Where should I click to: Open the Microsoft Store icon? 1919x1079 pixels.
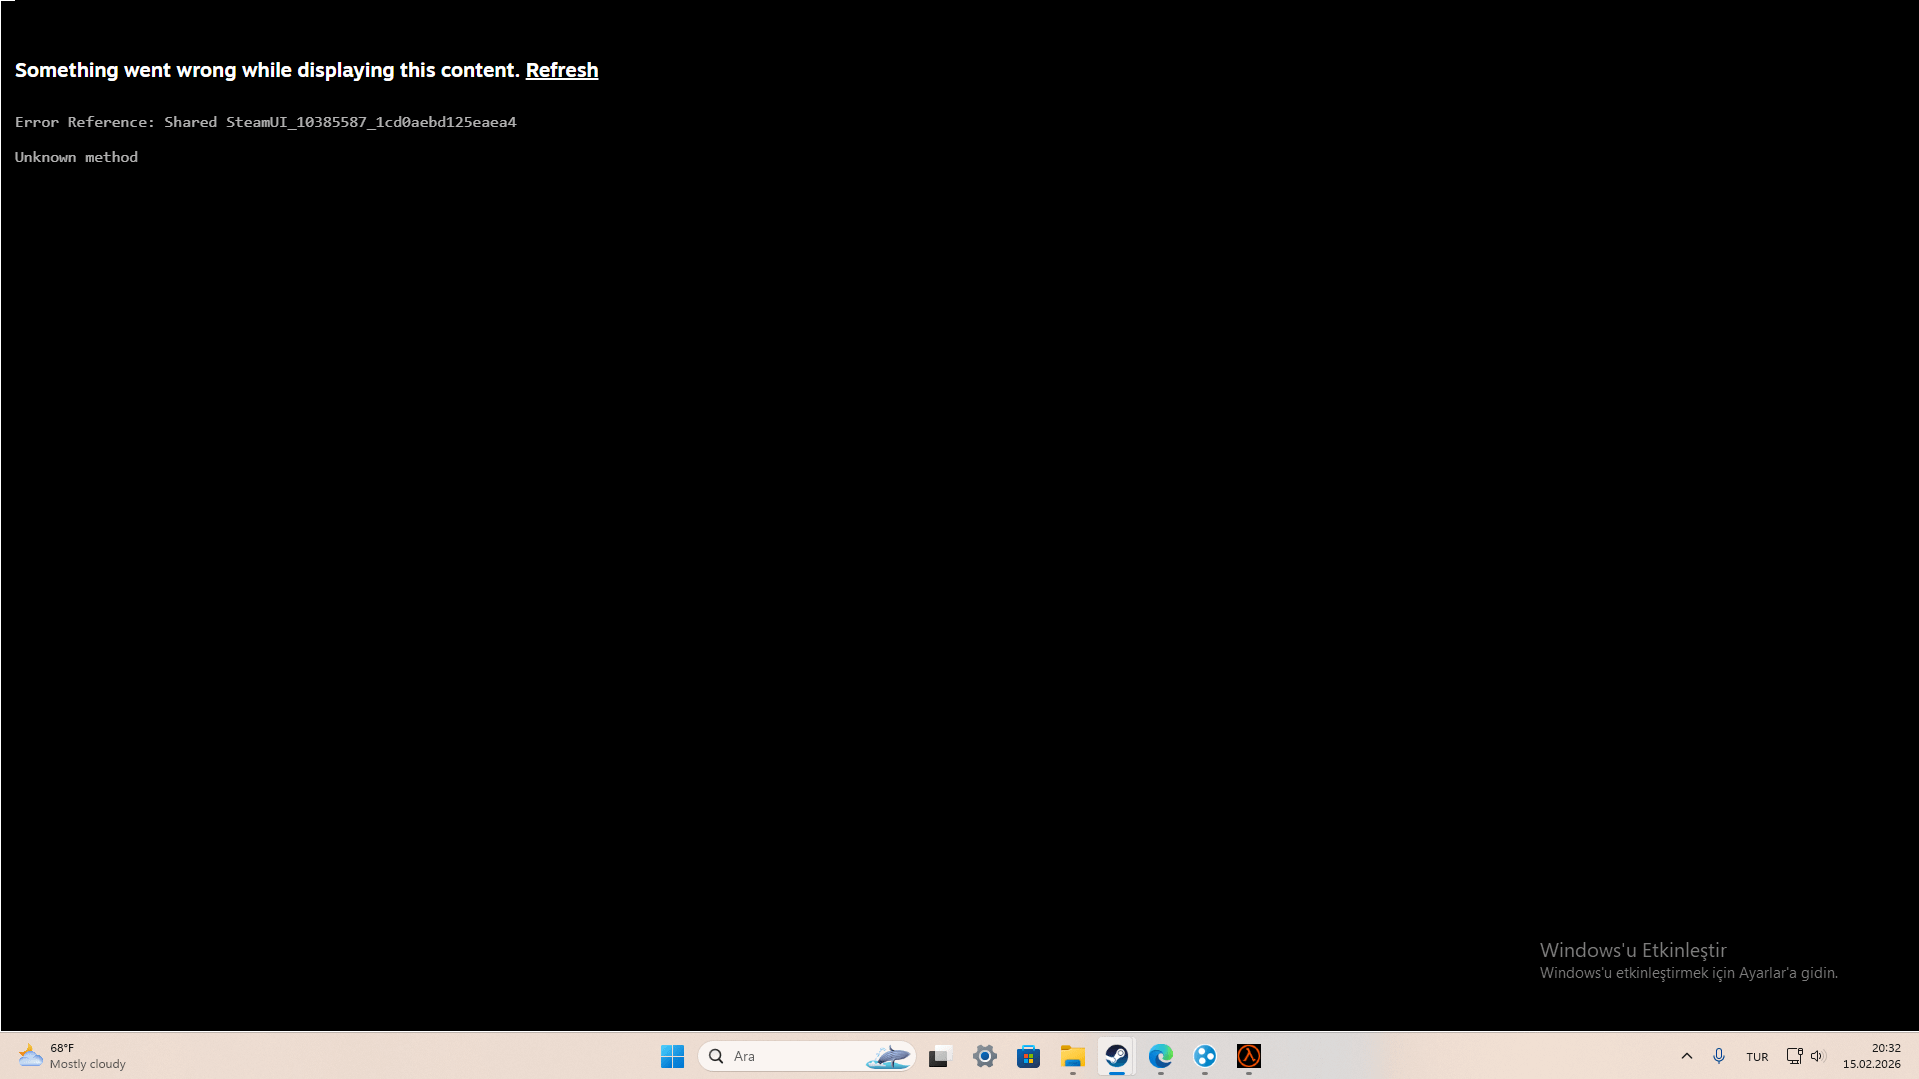[x=1028, y=1056]
